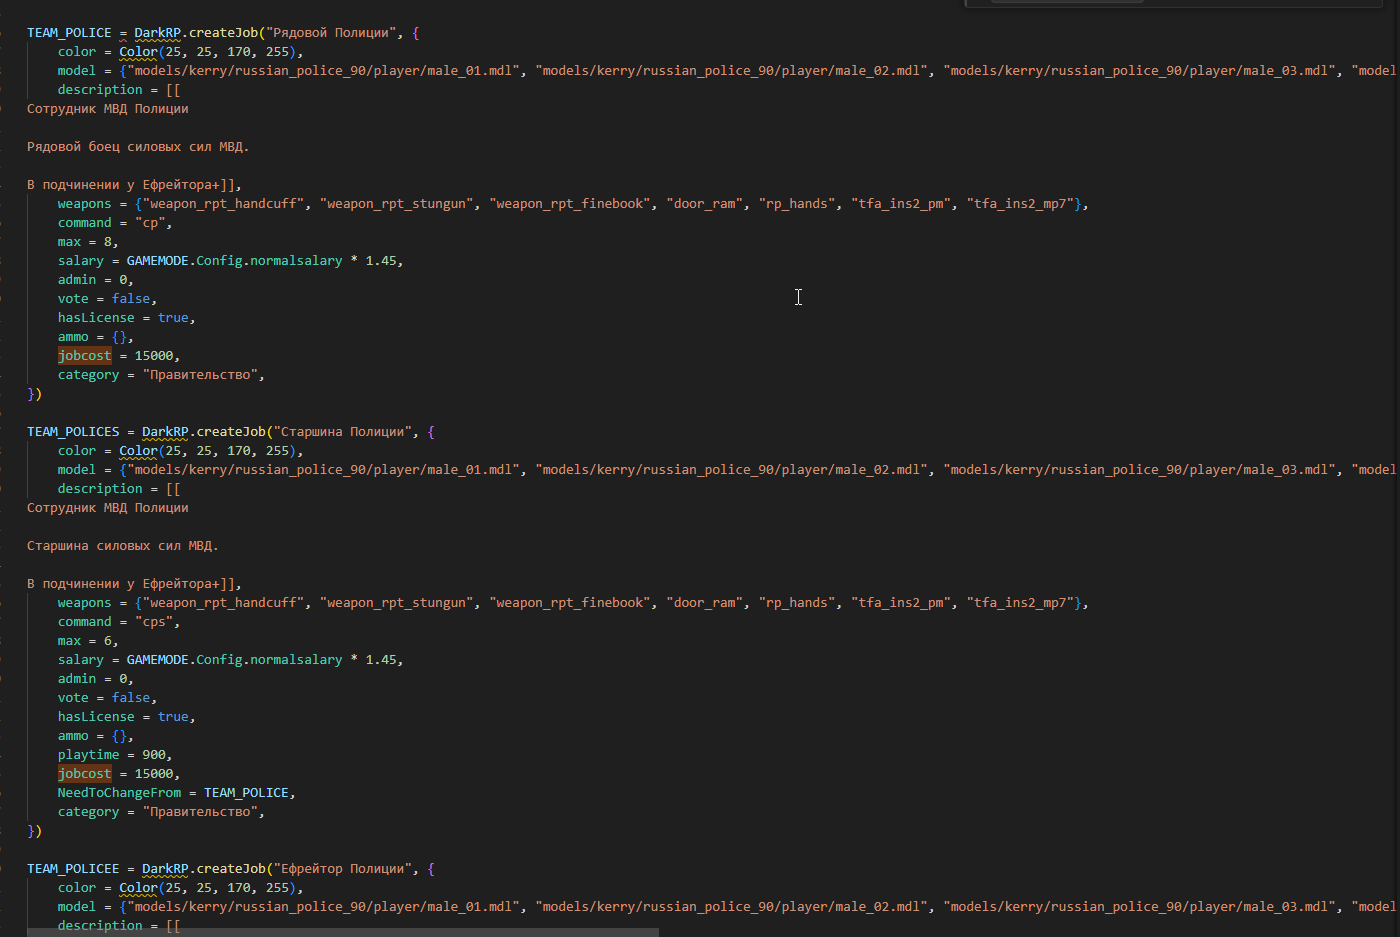Click hasLicense property above playtime line
1400x937 pixels.
[96, 717]
